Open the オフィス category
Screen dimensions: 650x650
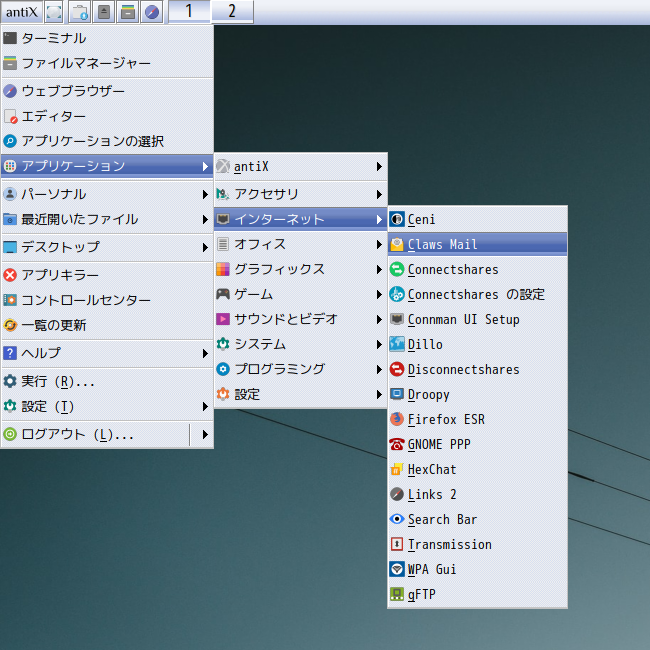(301, 244)
